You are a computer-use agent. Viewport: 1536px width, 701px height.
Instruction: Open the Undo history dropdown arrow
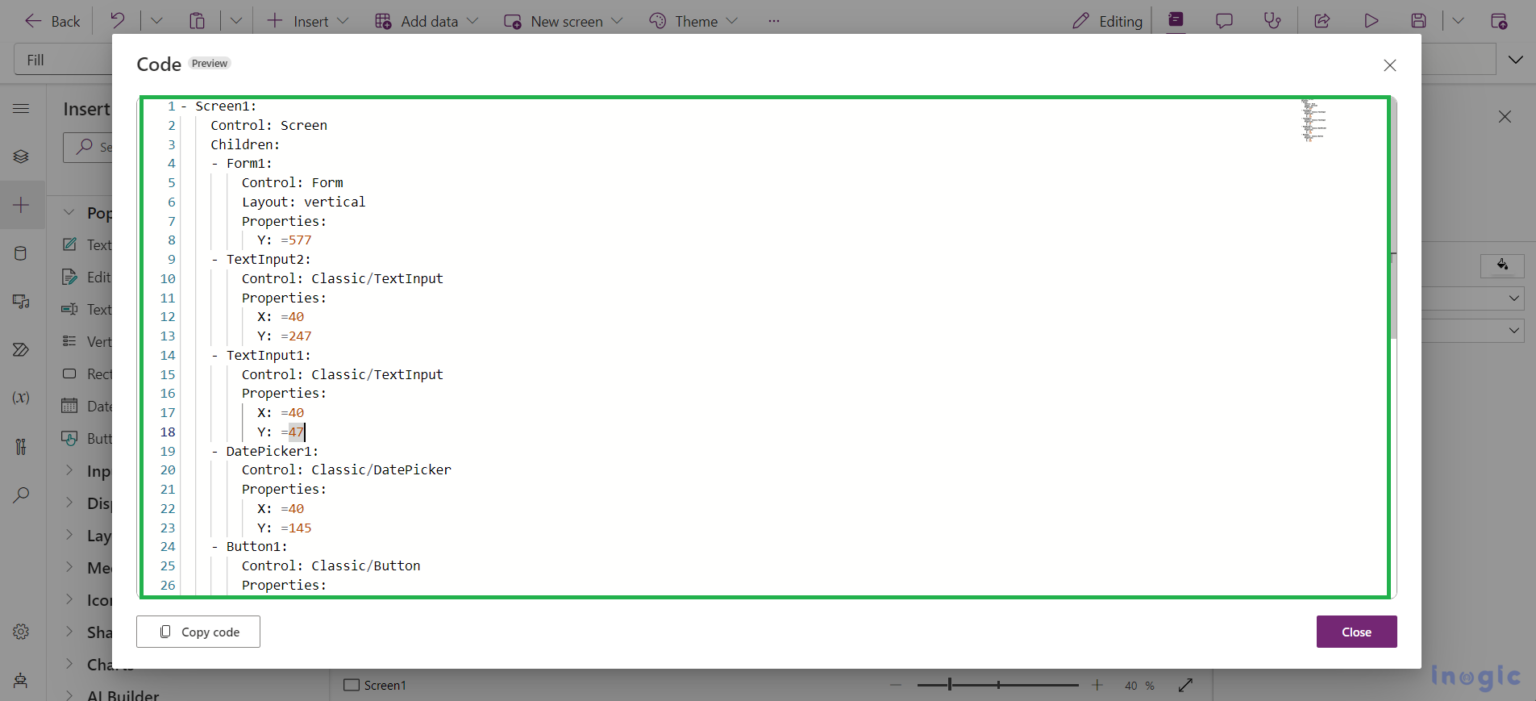[156, 21]
